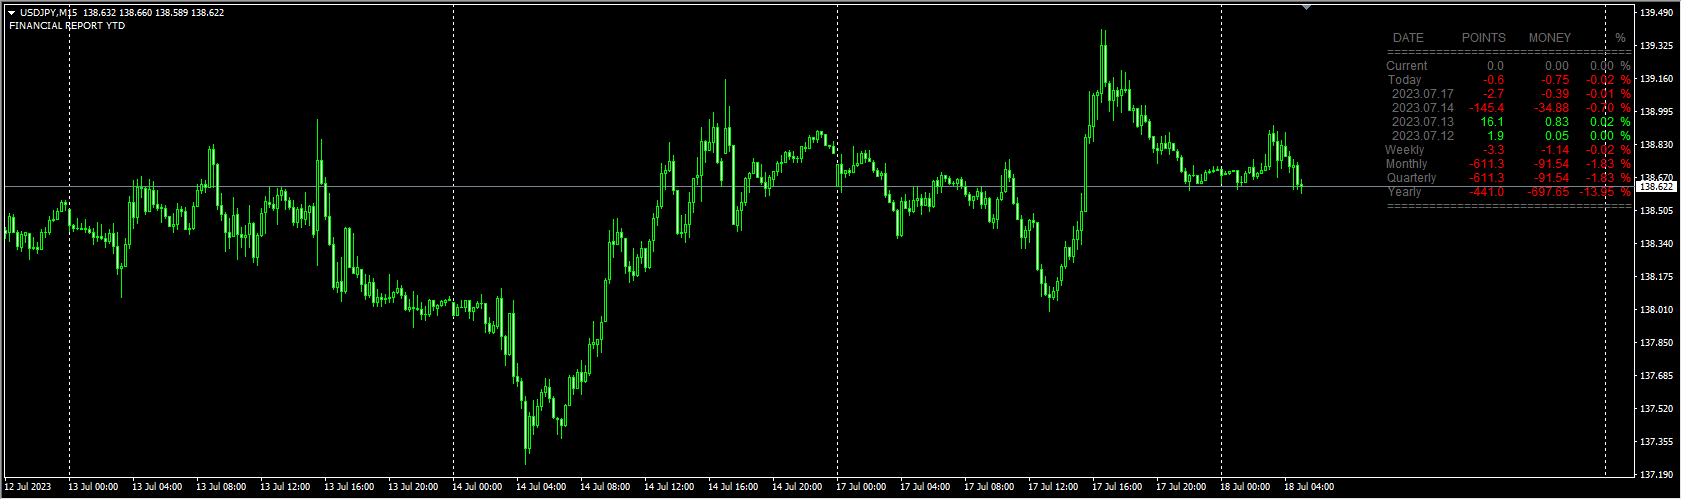
Task: Click the 137.190 price scale label
Action: point(1657,475)
